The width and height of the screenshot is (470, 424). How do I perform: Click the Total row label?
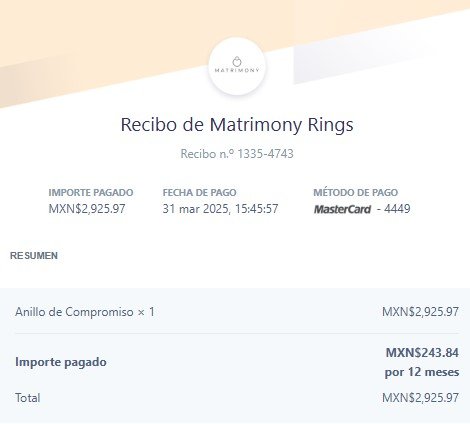[28, 398]
